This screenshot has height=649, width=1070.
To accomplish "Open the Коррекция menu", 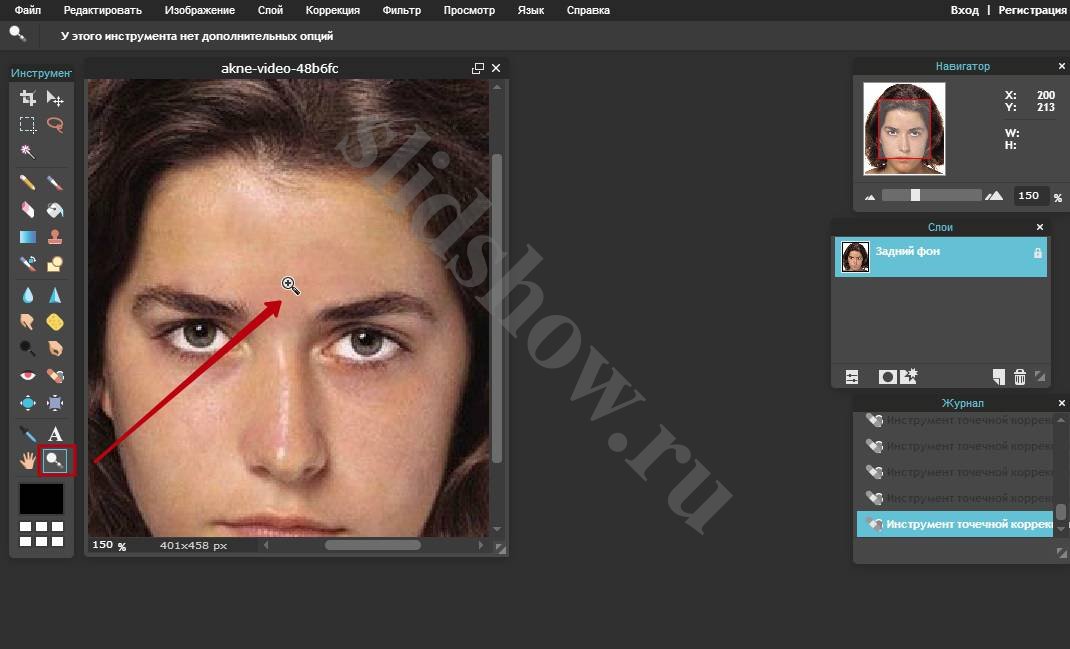I will click(x=332, y=10).
